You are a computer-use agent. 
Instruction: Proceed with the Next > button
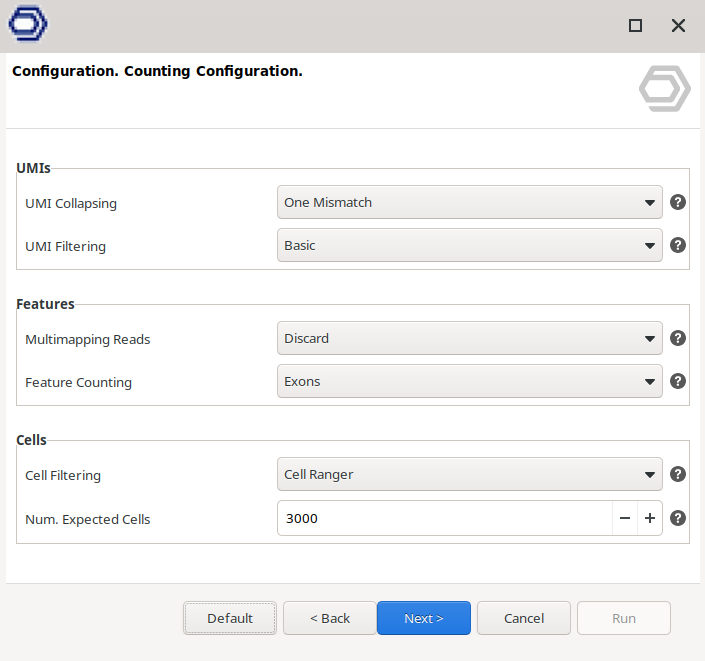click(x=423, y=618)
